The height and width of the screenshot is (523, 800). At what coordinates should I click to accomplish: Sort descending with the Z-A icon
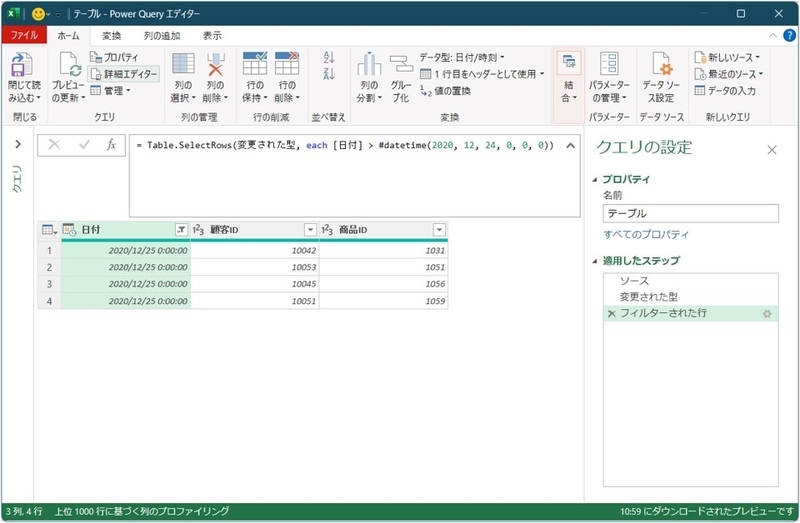pyautogui.click(x=329, y=74)
